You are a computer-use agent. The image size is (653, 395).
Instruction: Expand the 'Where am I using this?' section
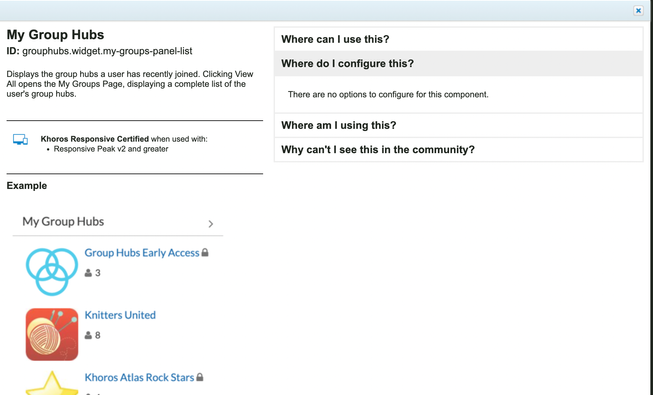click(x=459, y=125)
